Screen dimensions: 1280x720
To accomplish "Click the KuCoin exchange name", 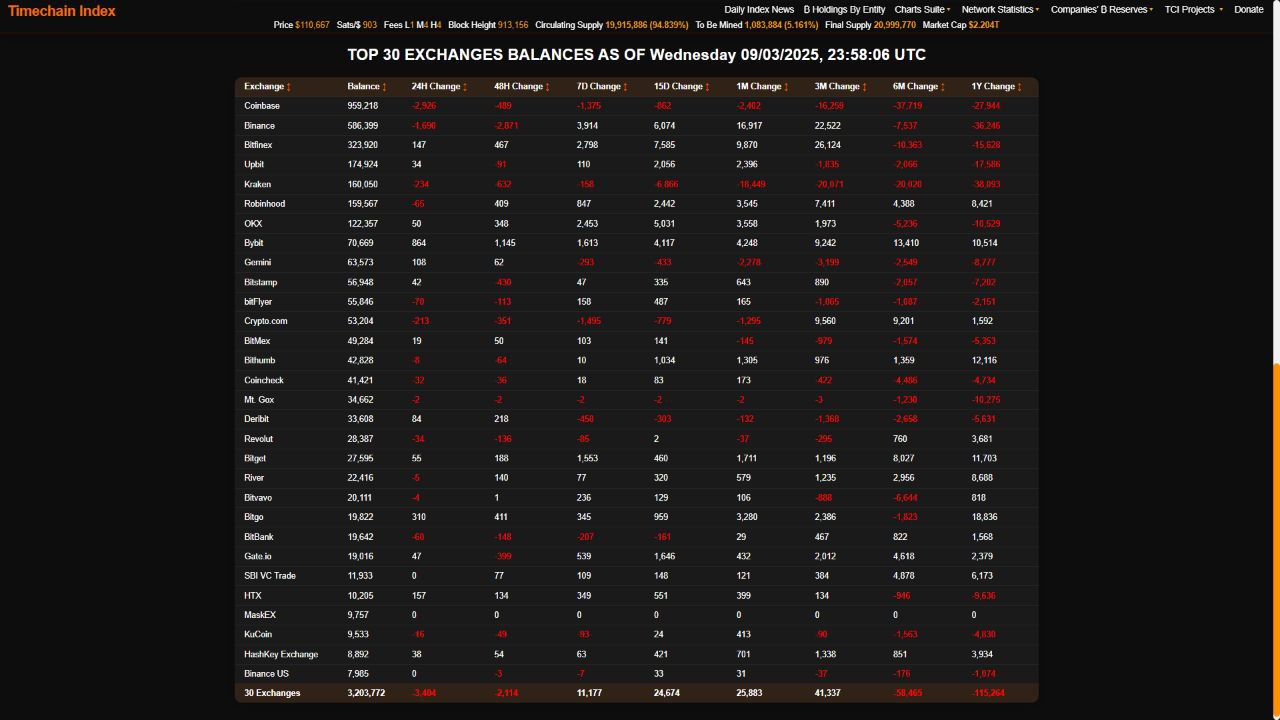I will coord(258,634).
